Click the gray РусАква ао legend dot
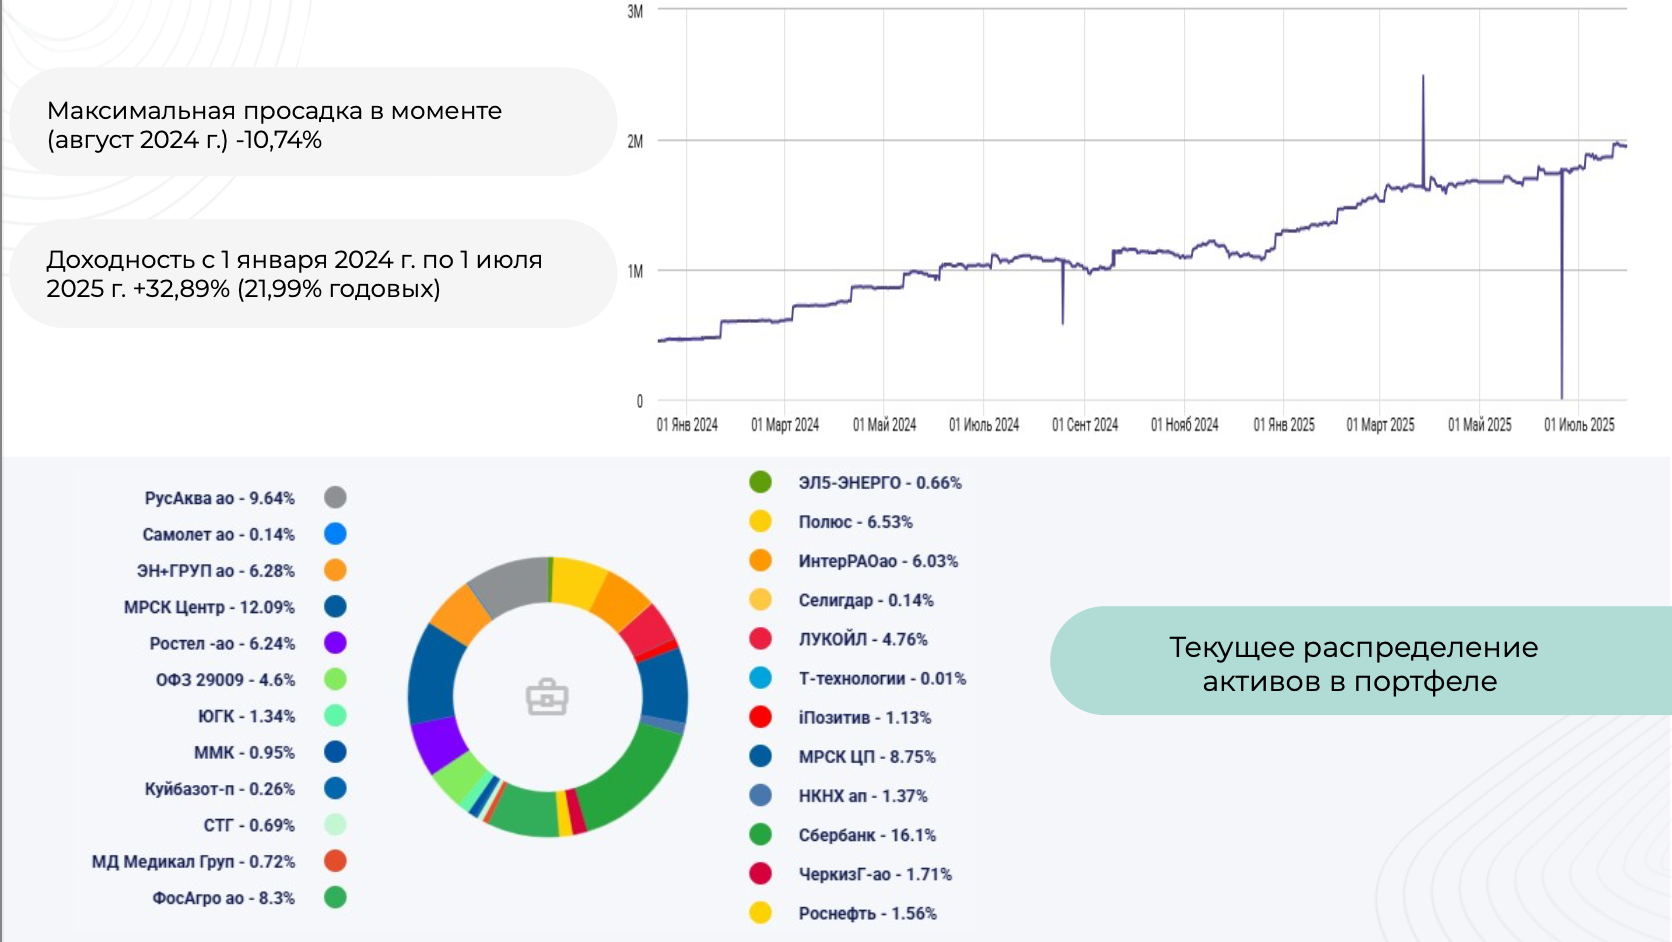This screenshot has height=942, width=1672. tap(335, 497)
